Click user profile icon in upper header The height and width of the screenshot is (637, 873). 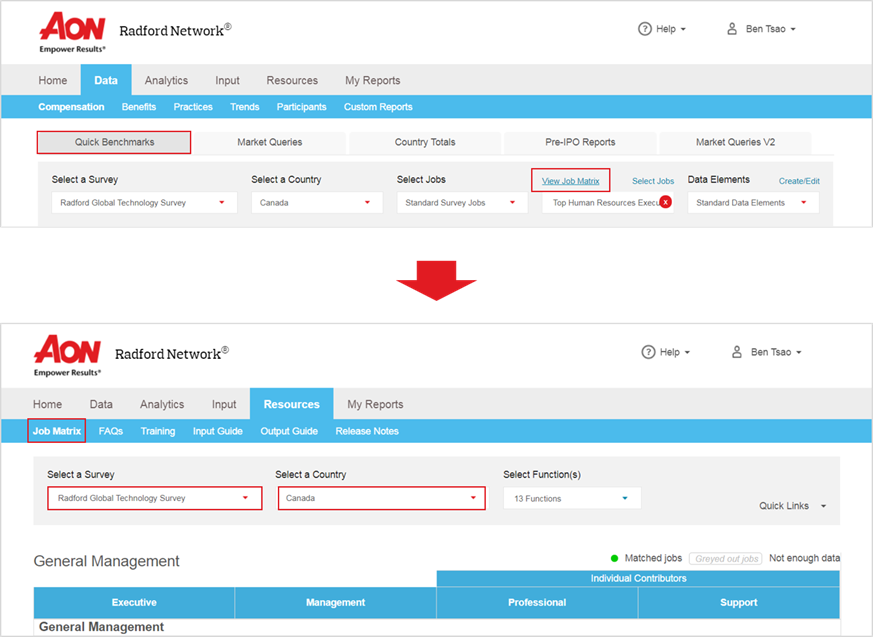tap(732, 29)
